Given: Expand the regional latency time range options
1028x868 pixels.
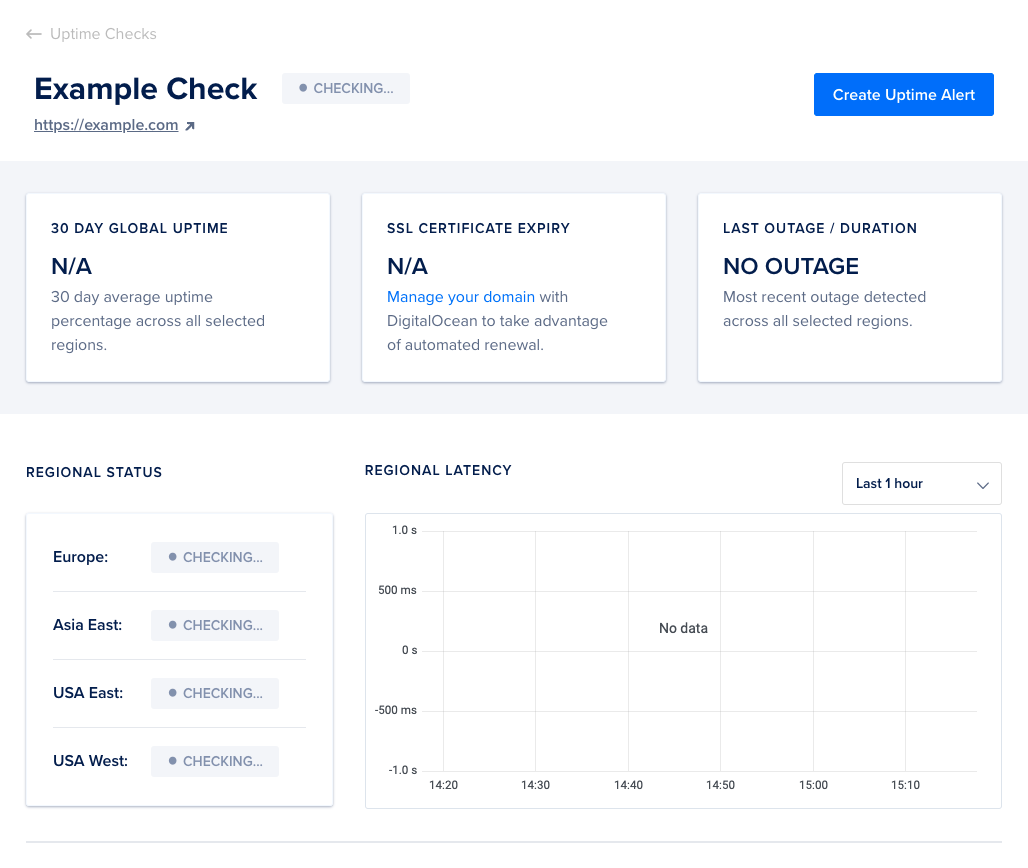Looking at the screenshot, I should point(920,483).
